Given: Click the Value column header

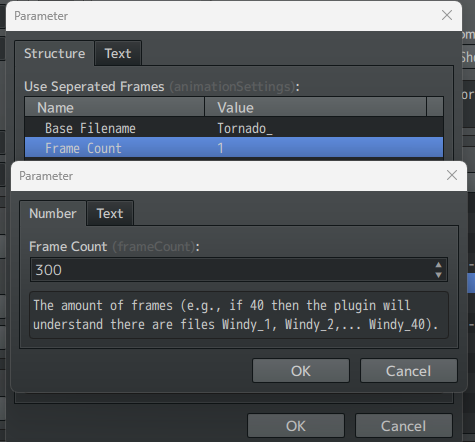Looking at the screenshot, I should click(315, 108).
